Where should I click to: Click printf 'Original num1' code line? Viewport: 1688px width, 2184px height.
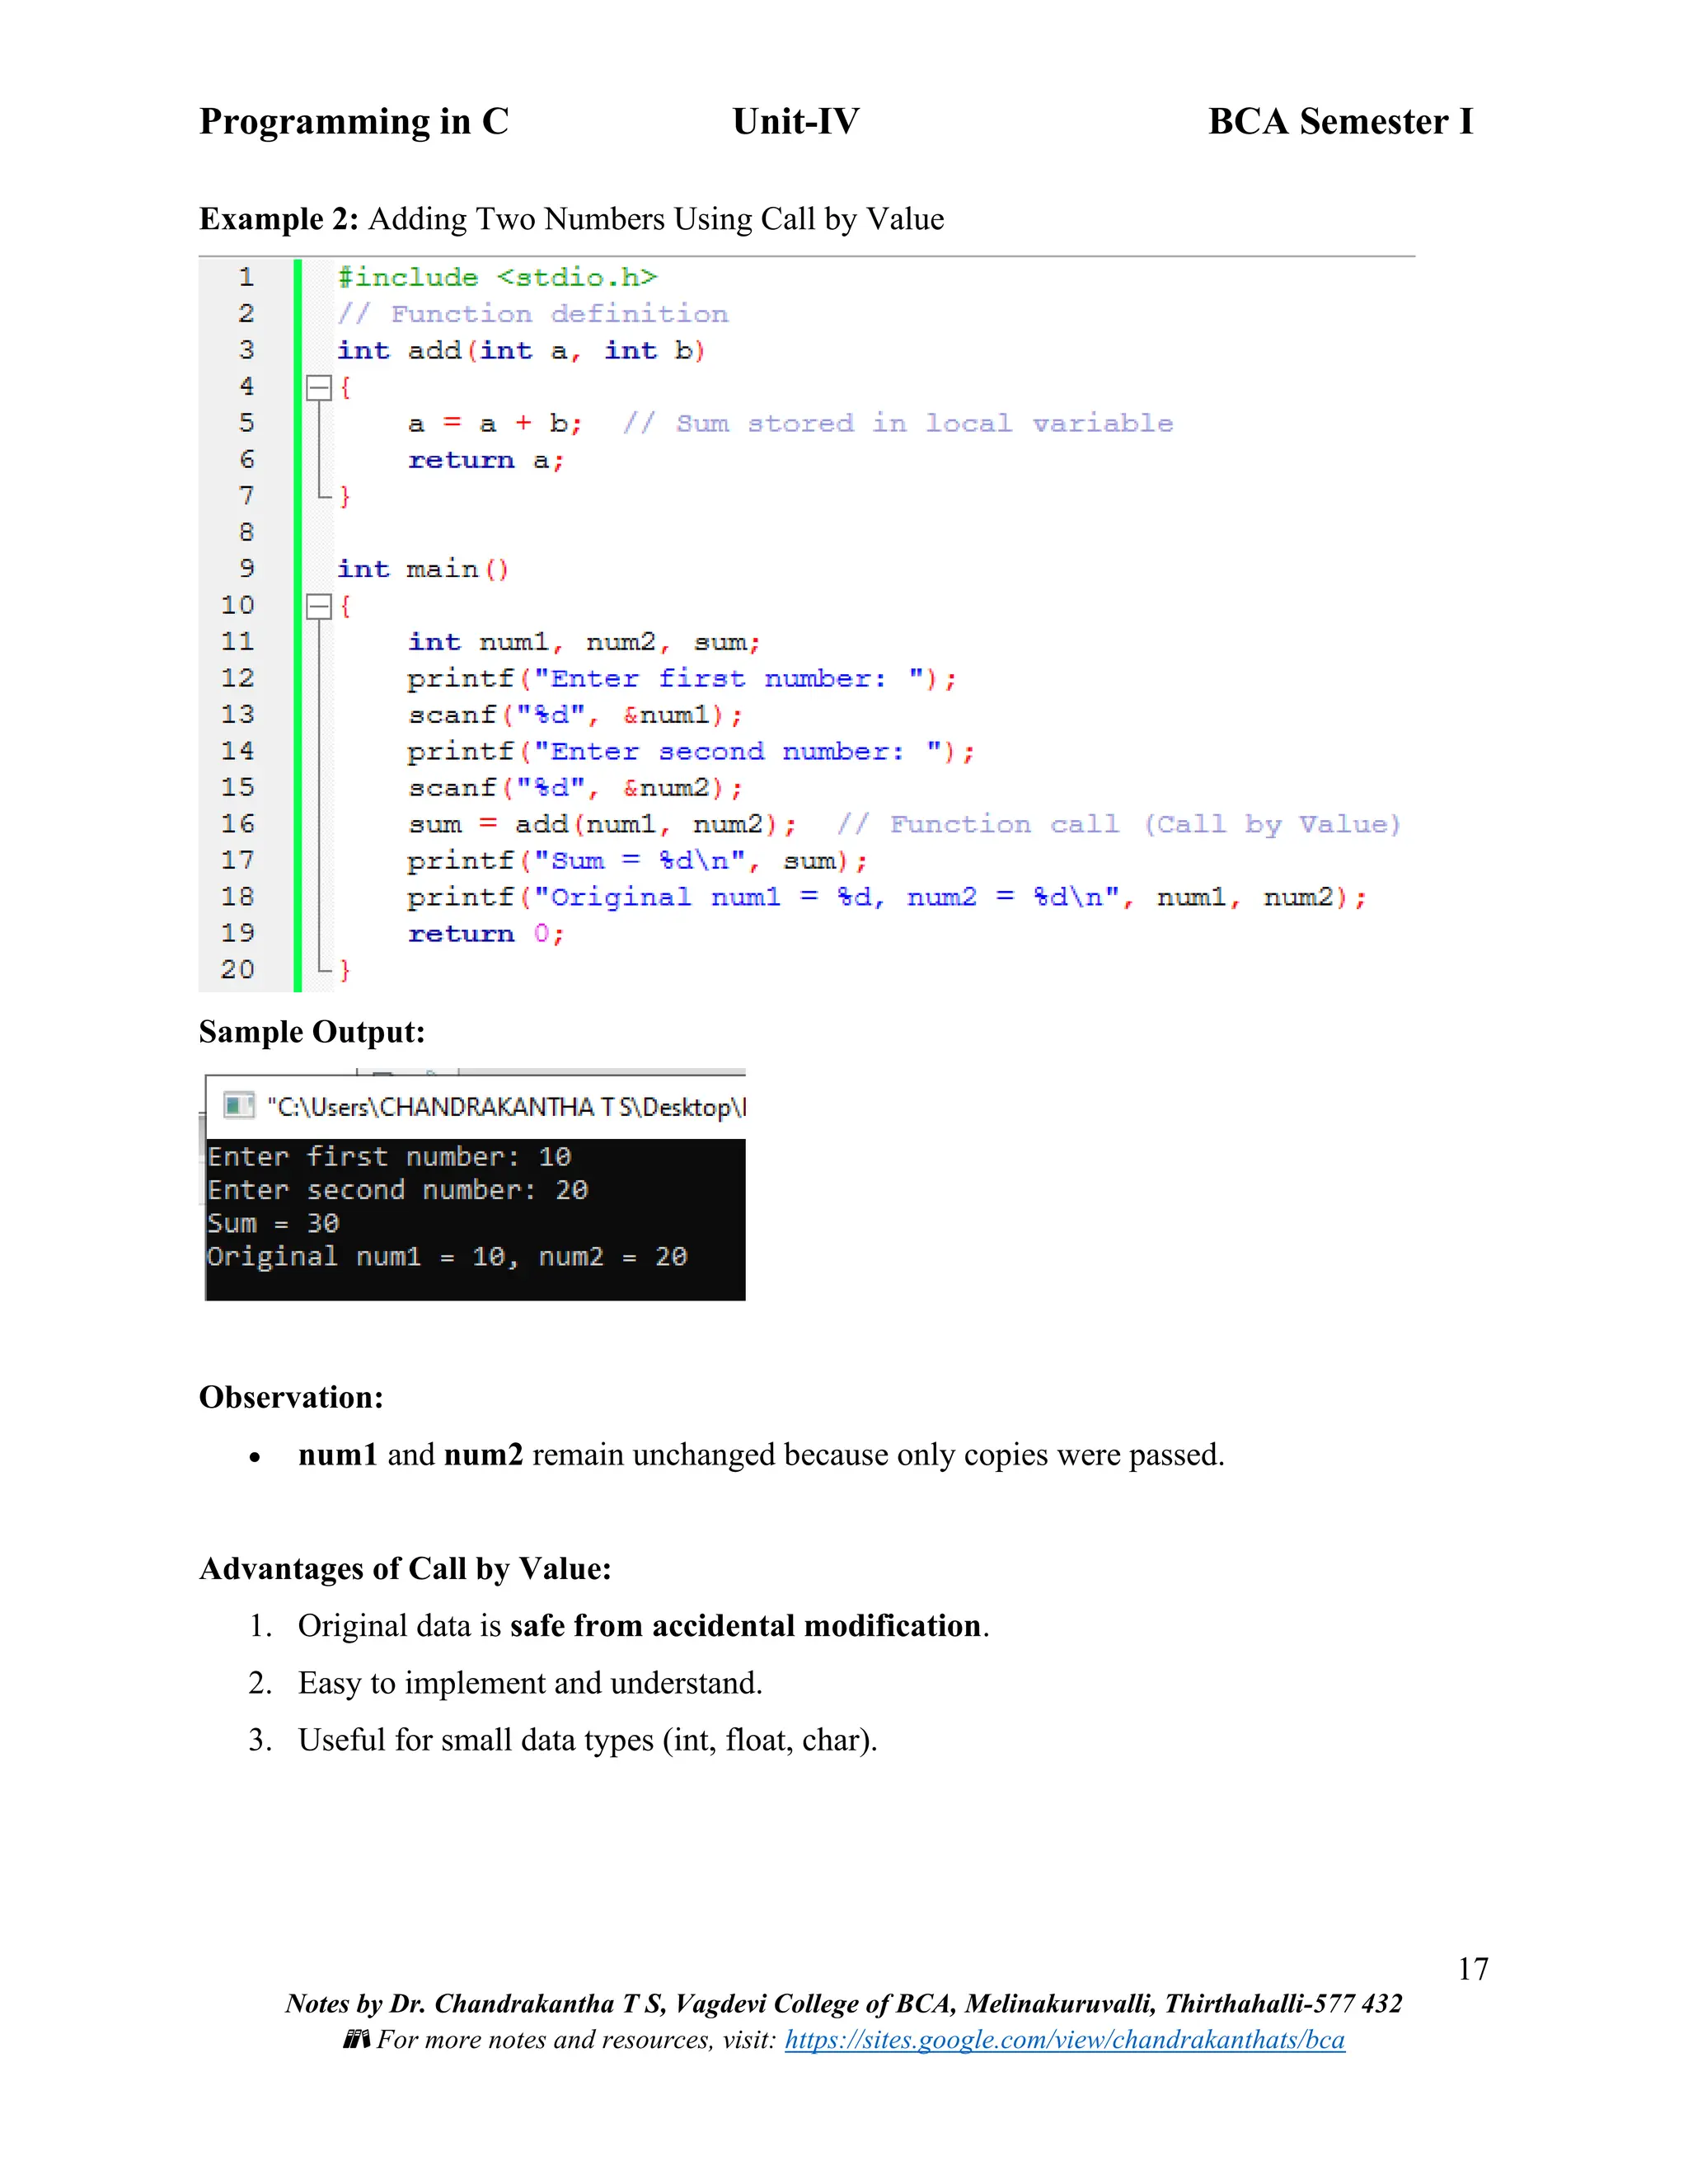coord(887,898)
